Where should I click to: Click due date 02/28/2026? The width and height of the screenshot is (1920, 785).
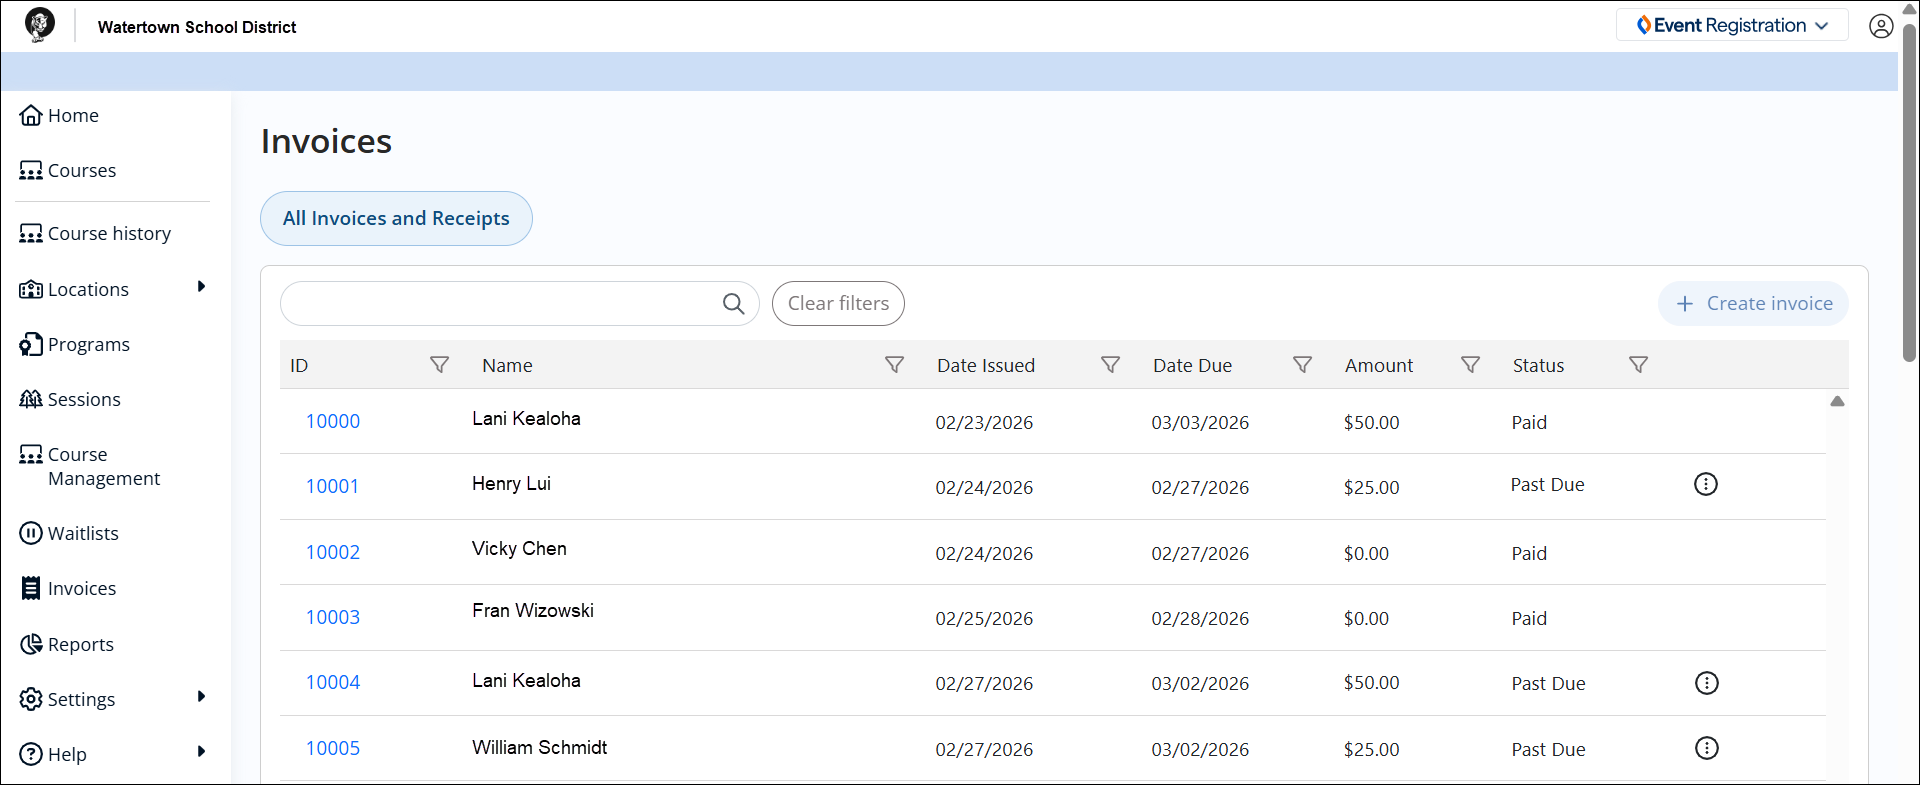(1200, 619)
